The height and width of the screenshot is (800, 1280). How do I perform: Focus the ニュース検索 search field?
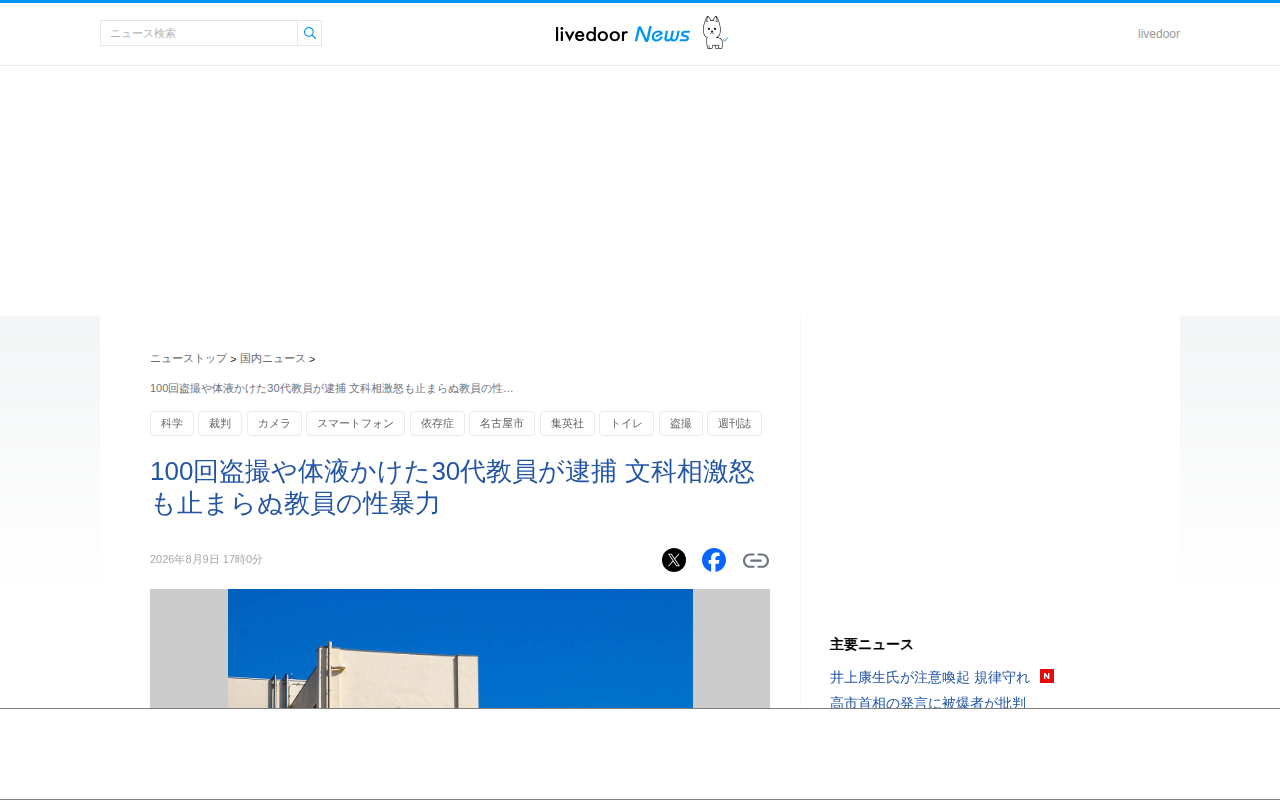[199, 33]
